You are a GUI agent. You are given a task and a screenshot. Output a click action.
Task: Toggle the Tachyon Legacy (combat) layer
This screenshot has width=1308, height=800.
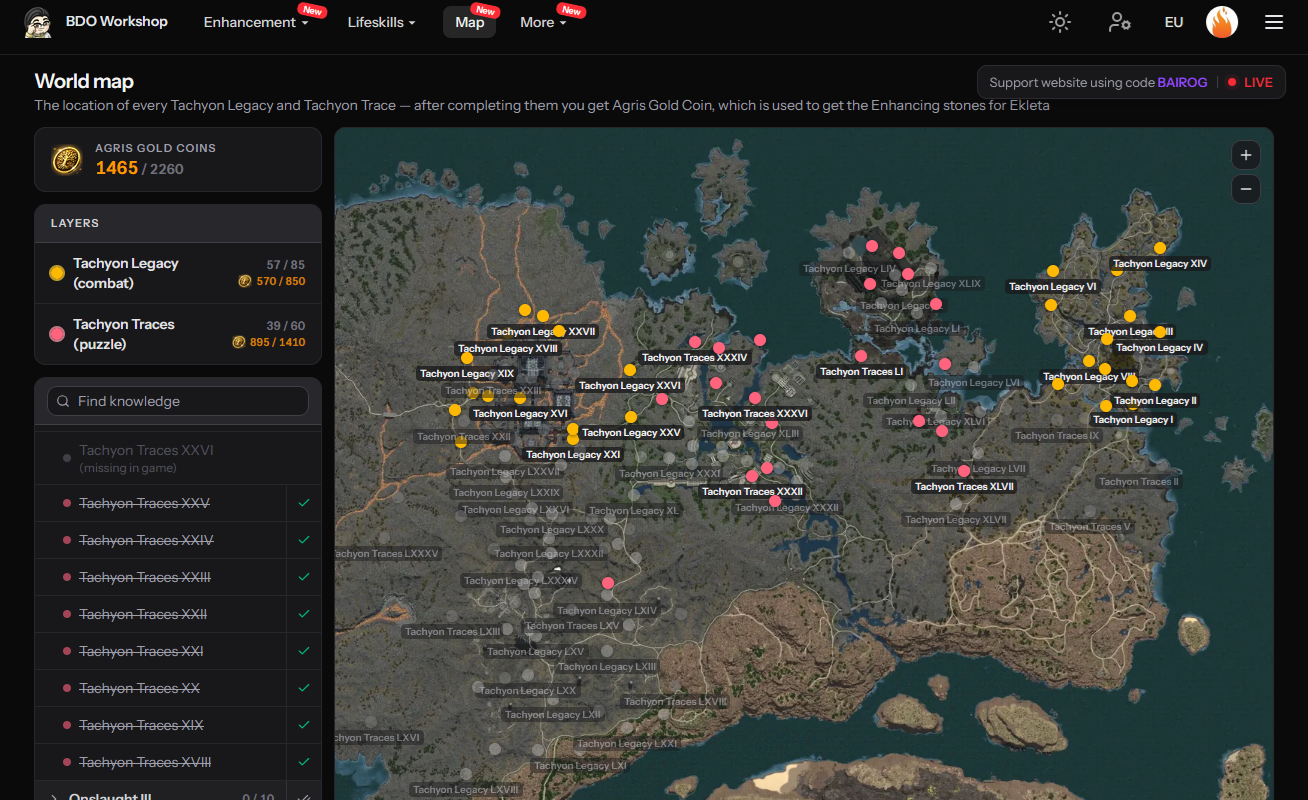(x=178, y=273)
